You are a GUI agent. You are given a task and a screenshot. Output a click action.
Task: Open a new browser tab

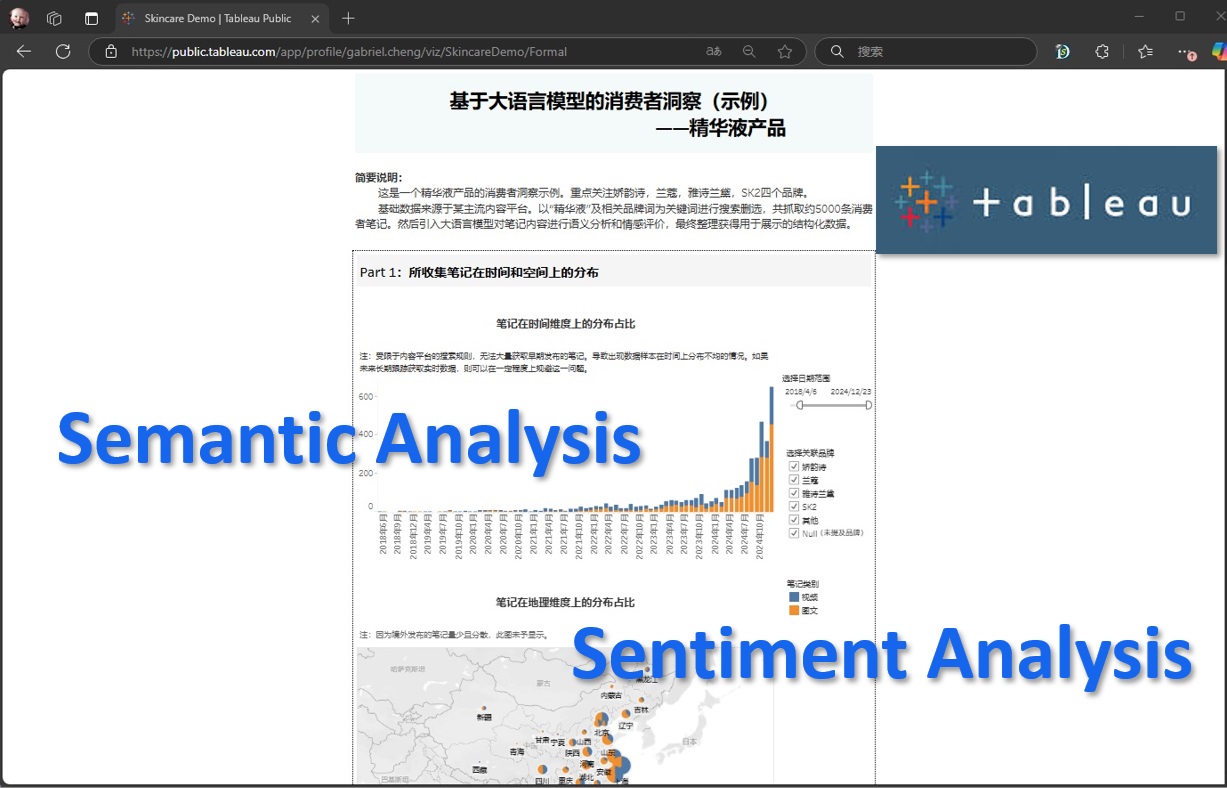(348, 18)
